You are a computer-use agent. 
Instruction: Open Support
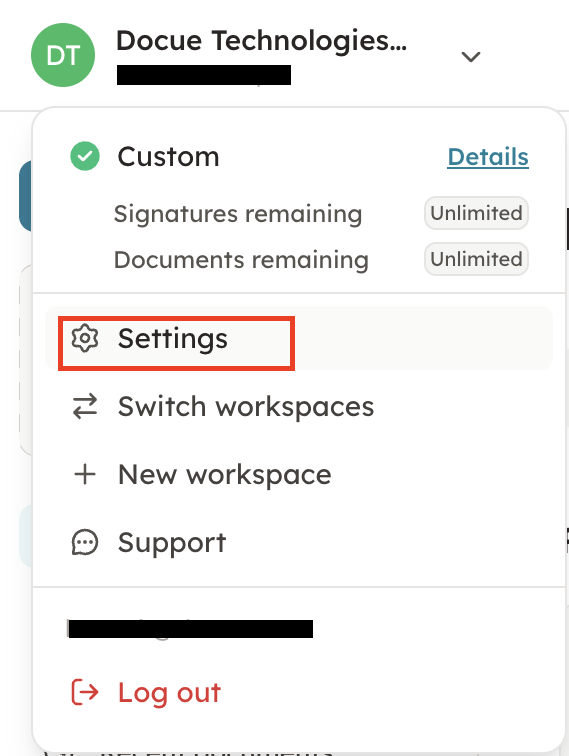(299, 542)
